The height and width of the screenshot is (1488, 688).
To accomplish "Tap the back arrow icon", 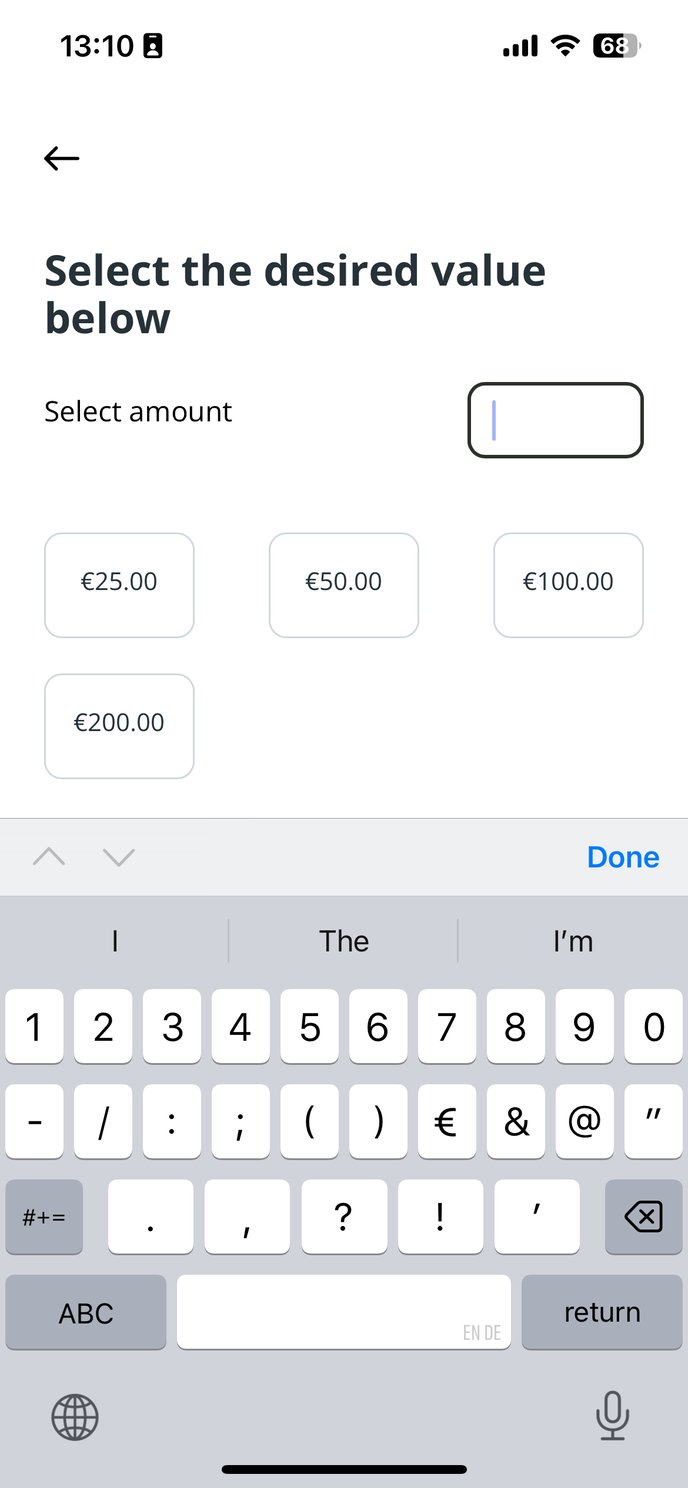I will click(x=61, y=158).
